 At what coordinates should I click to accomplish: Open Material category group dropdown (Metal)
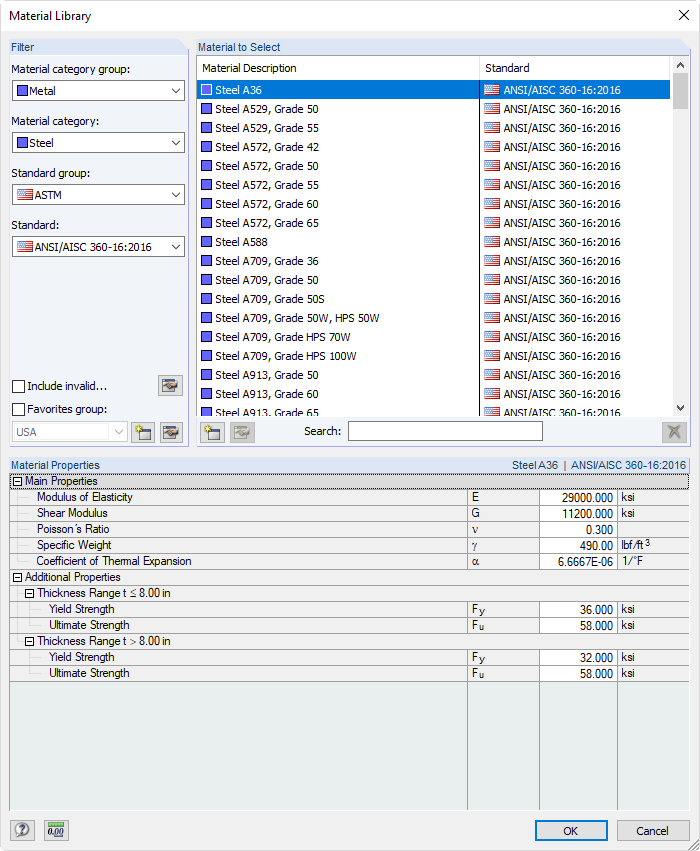pos(98,91)
